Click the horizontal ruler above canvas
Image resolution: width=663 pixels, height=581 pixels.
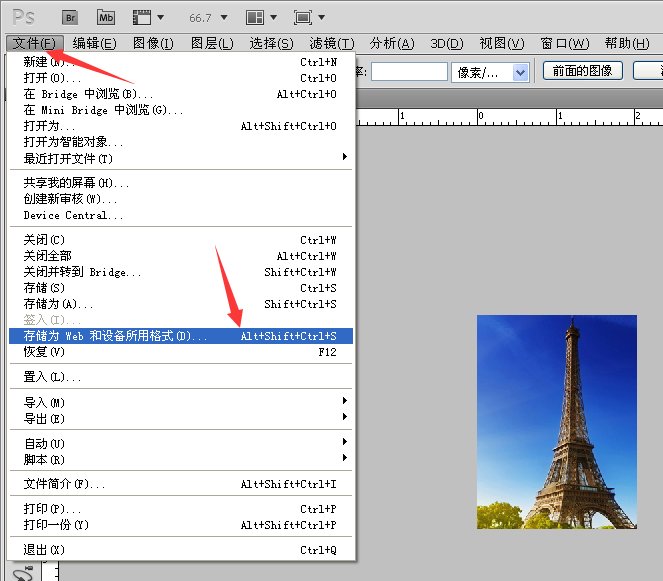pyautogui.click(x=510, y=117)
